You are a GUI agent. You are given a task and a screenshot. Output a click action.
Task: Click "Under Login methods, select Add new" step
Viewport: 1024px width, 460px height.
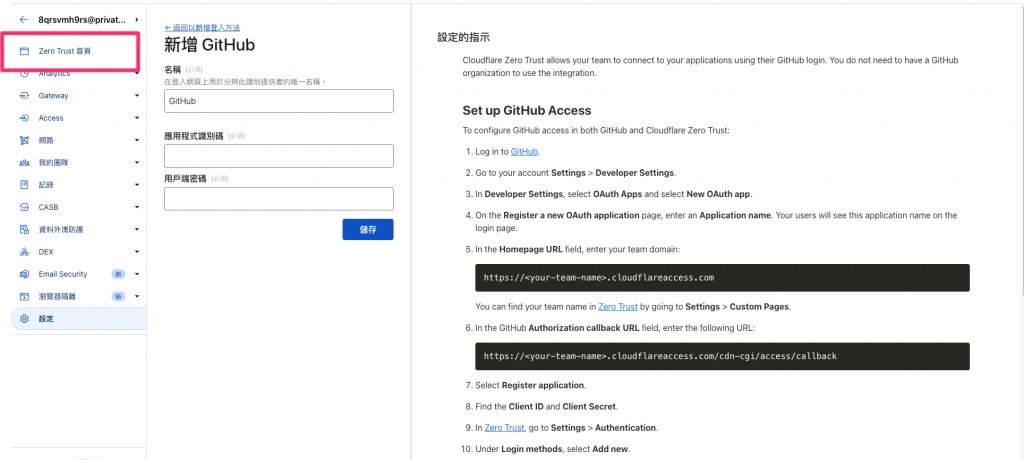pos(552,450)
